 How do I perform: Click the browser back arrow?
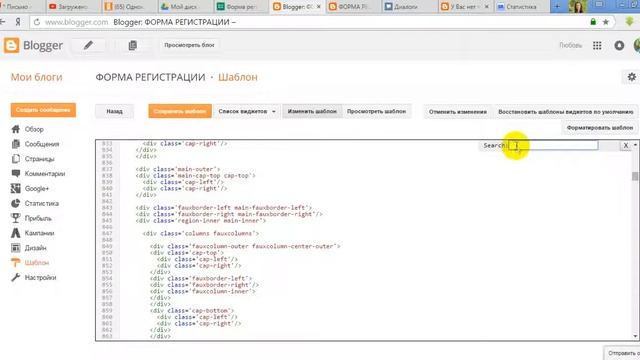click(3, 22)
